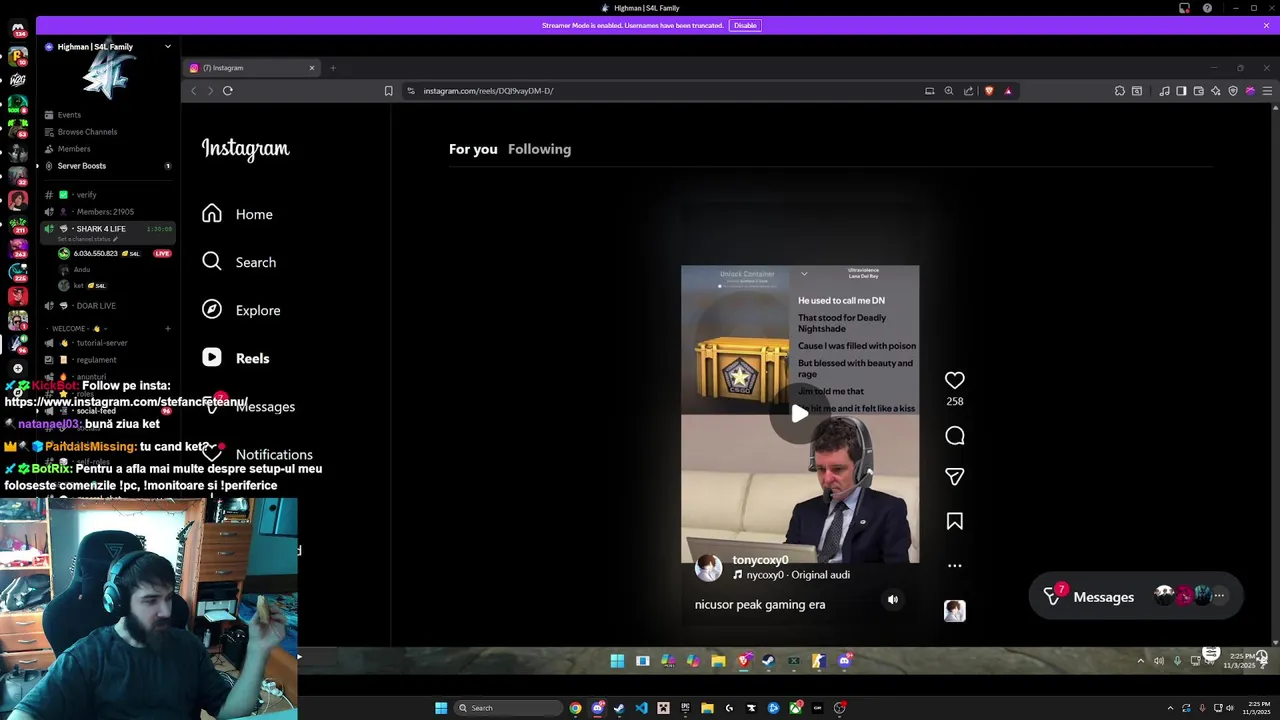Open tonycoxy0 username link
This screenshot has height=720, width=1280.
[760, 560]
